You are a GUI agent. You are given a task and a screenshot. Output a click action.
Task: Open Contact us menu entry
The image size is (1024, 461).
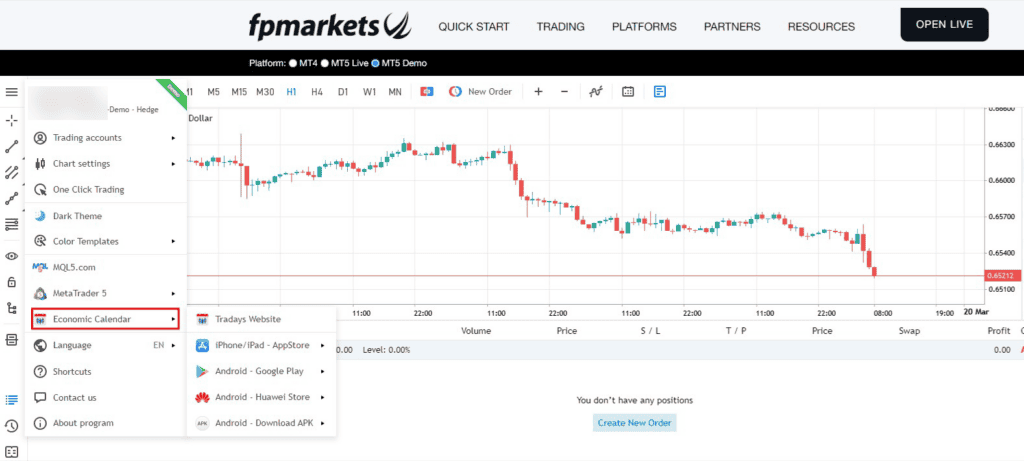pyautogui.click(x=105, y=398)
